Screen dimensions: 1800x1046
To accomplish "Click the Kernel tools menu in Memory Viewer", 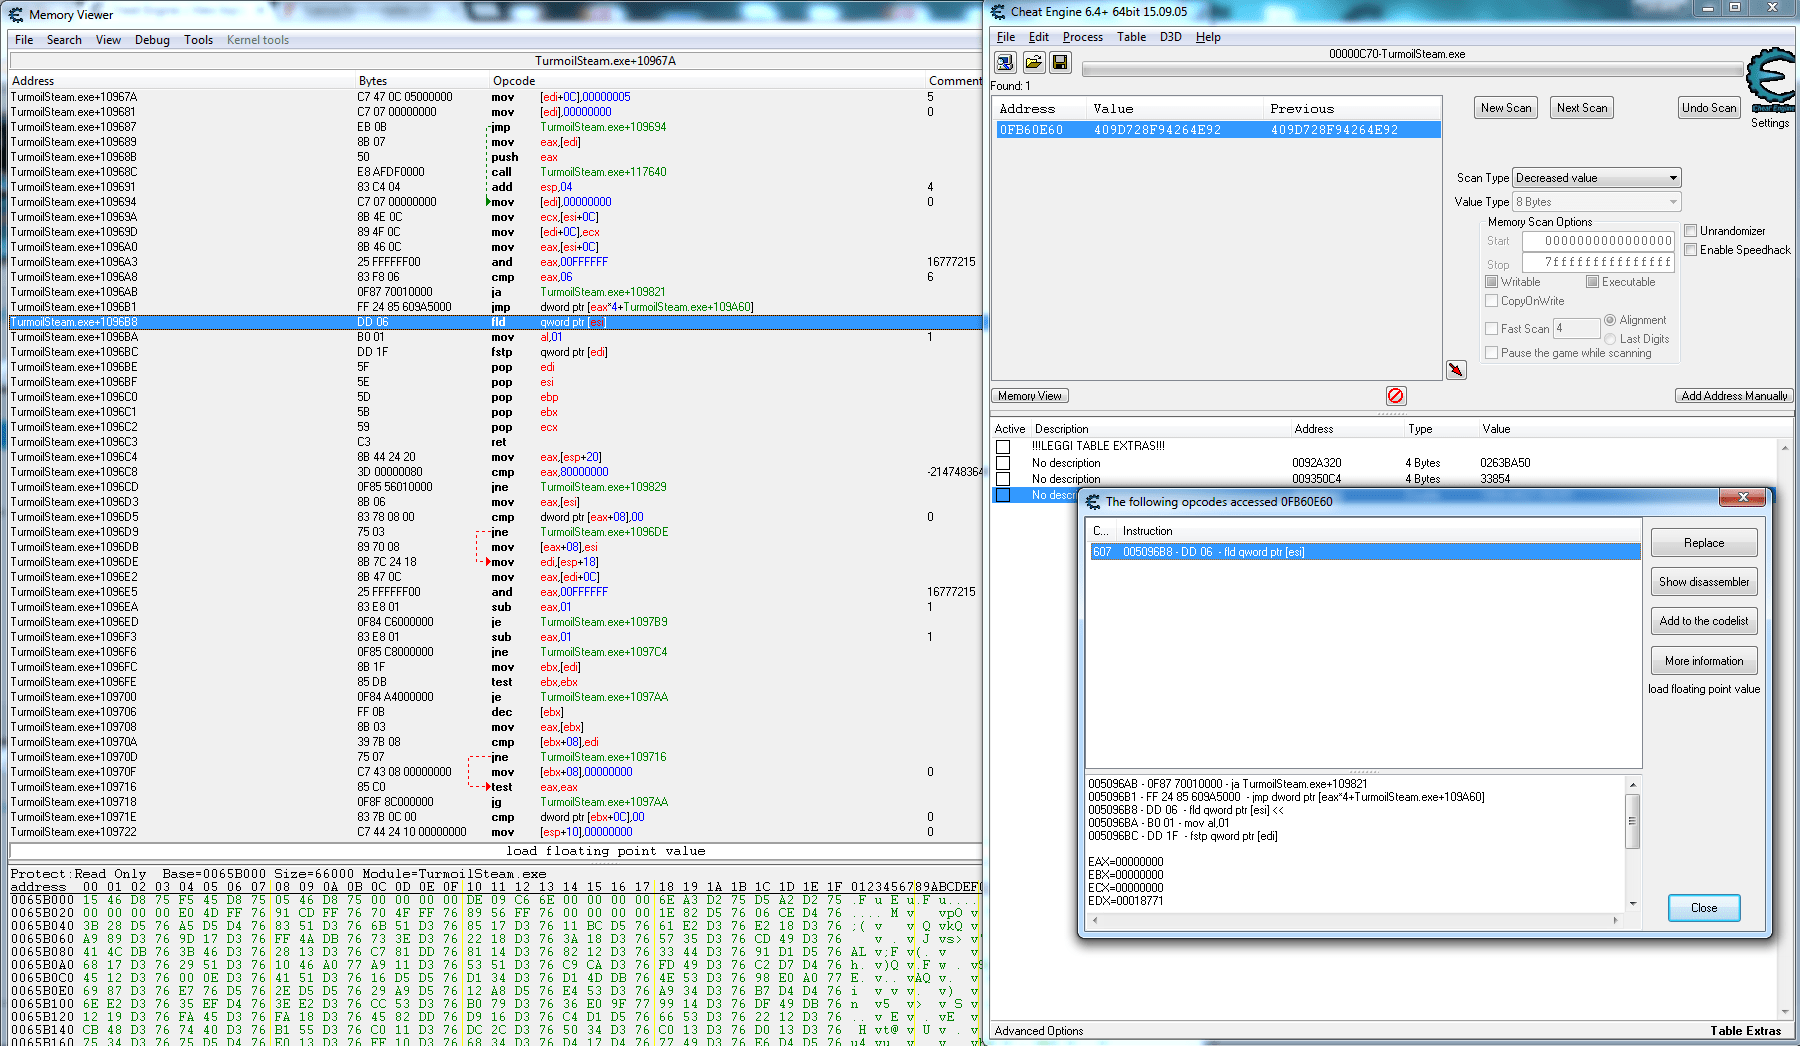I will tap(257, 40).
